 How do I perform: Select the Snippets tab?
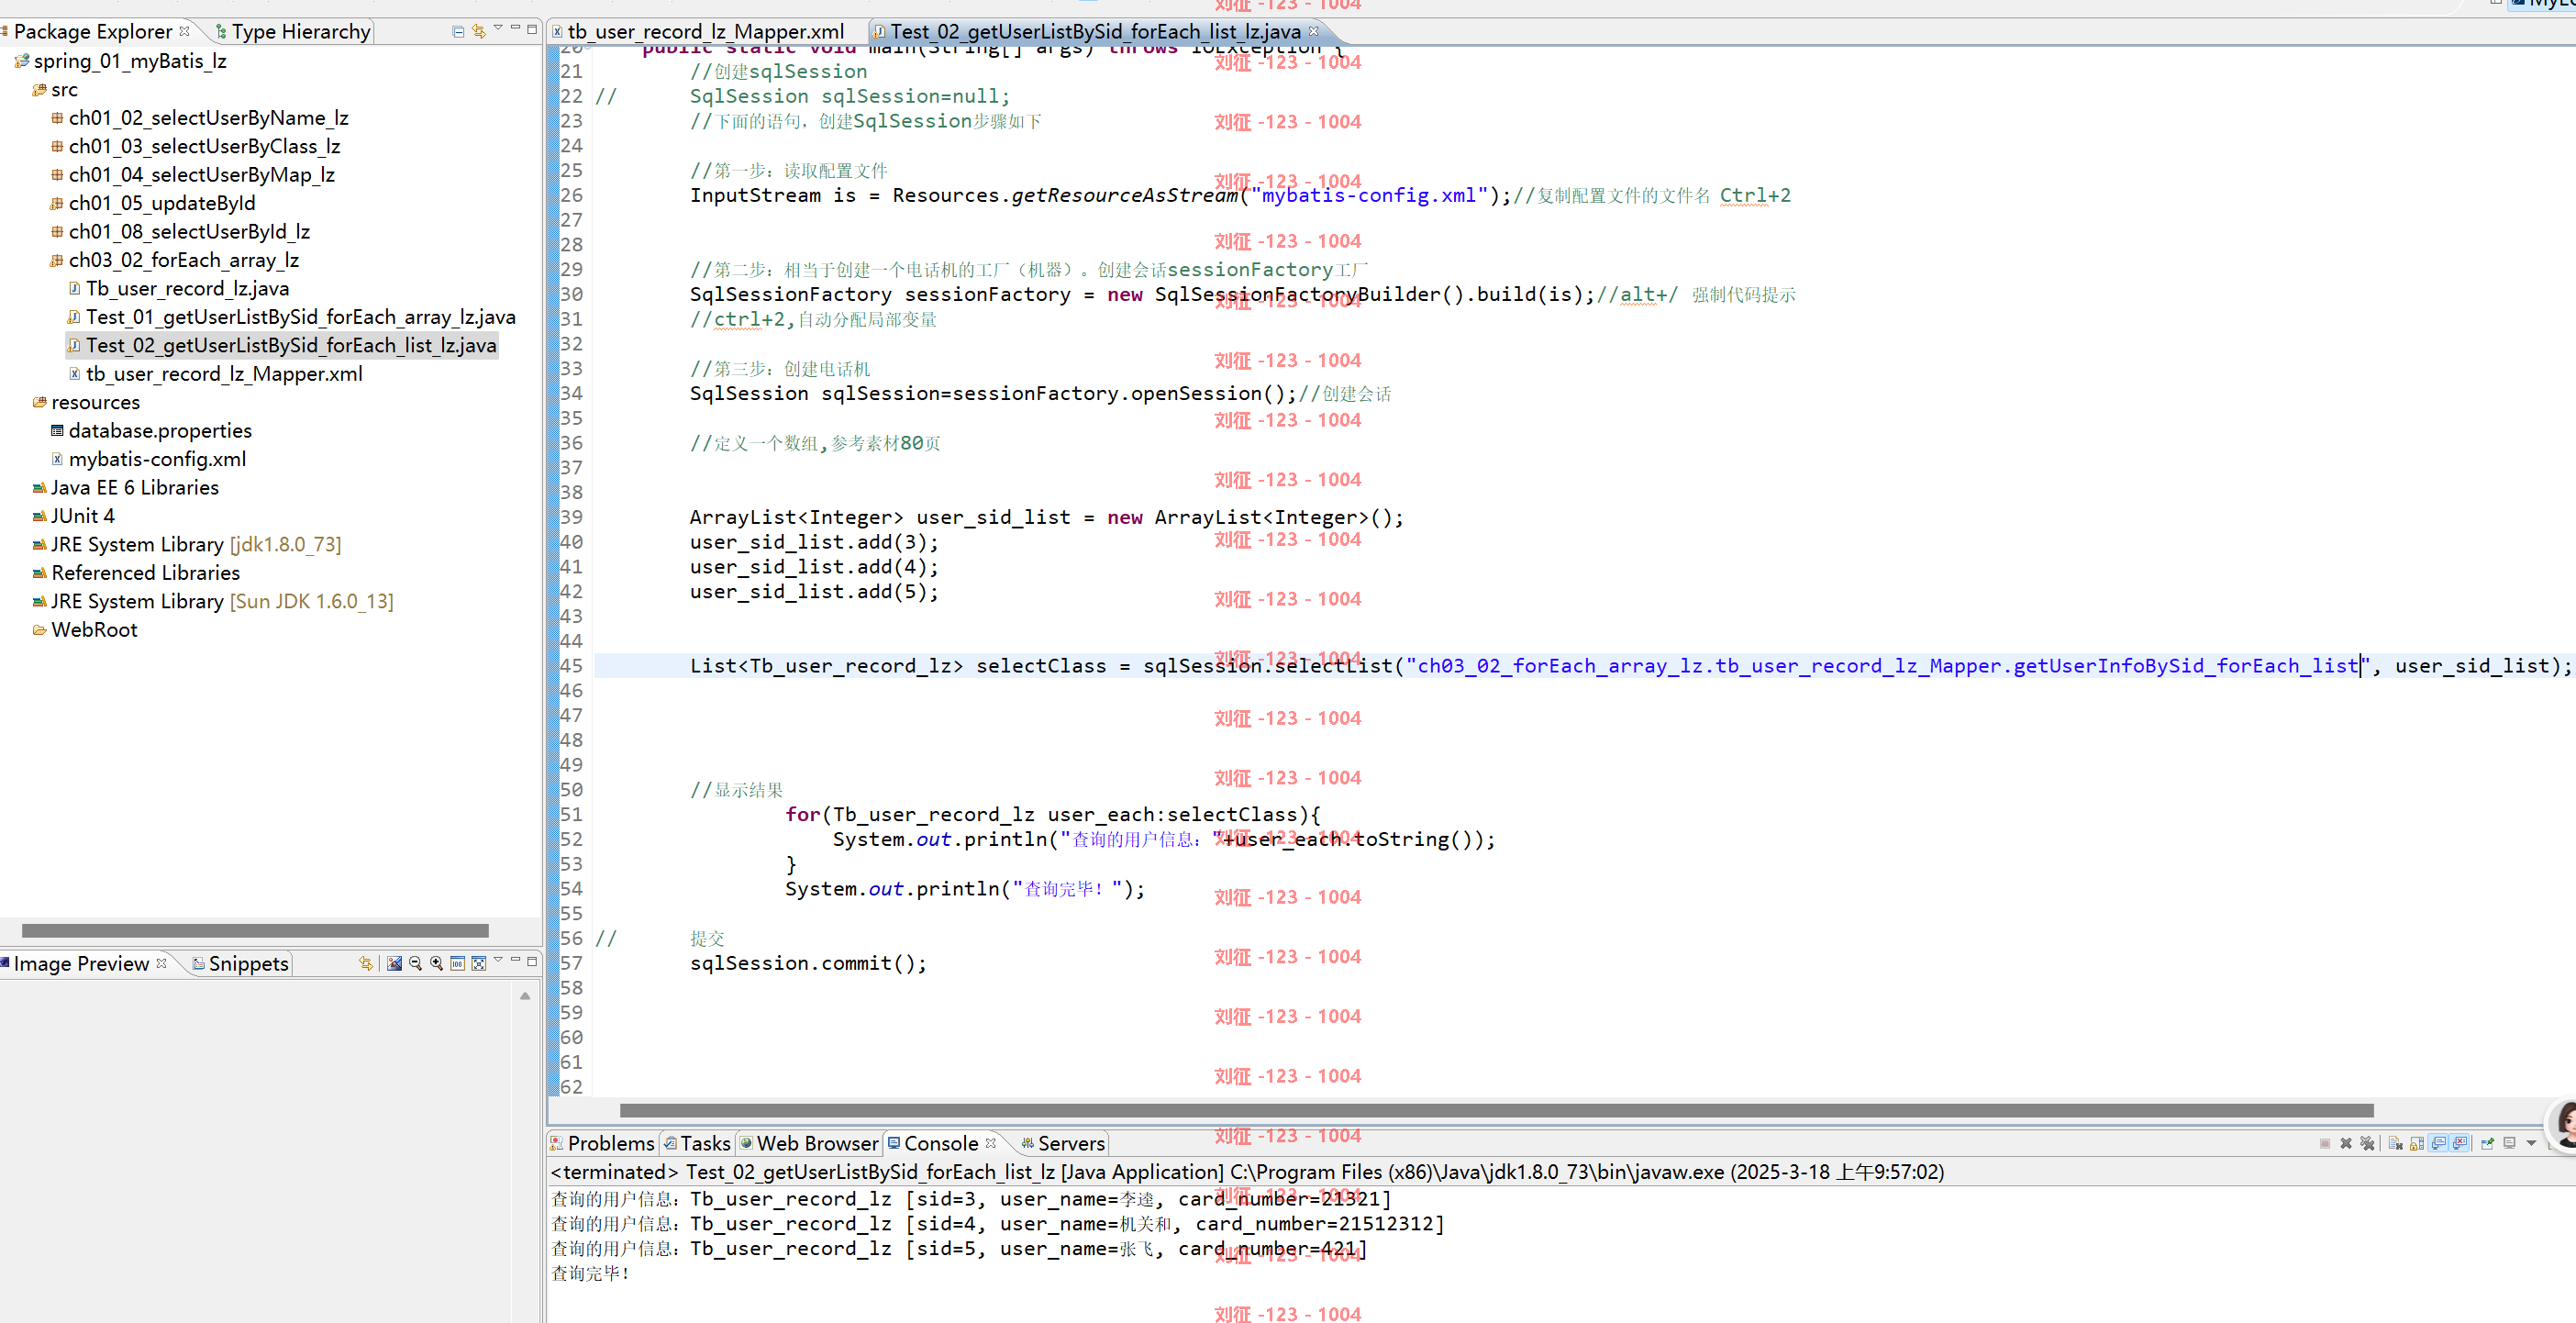[x=240, y=963]
